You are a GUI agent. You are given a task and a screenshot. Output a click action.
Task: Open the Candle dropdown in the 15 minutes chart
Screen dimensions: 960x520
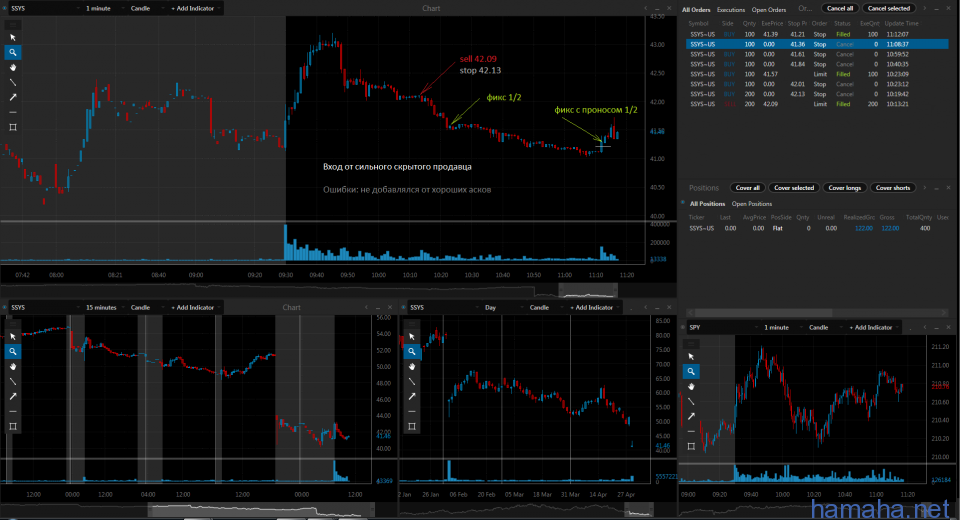coord(146,307)
